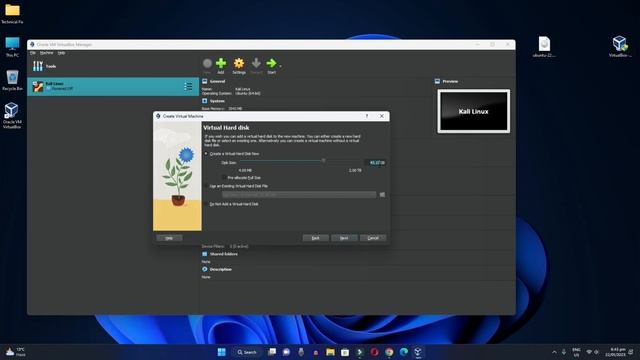This screenshot has height=360, width=640.
Task: Click the New machine toolbar icon
Action: pyautogui.click(x=207, y=63)
